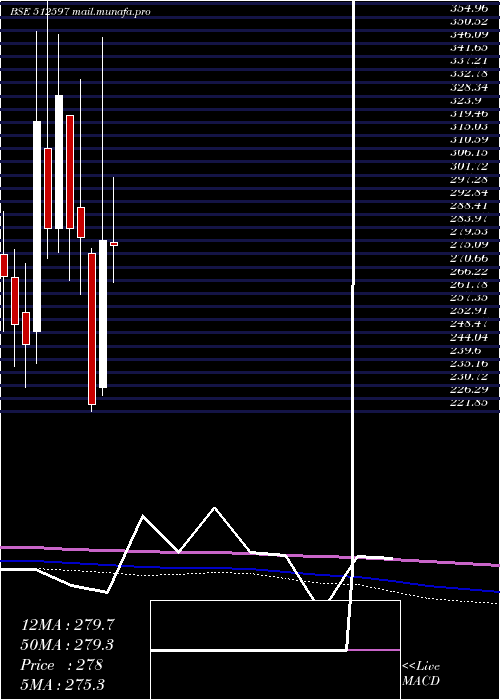Click the 252.91 price axis label
The width and height of the screenshot is (500, 700).
coord(469,311)
